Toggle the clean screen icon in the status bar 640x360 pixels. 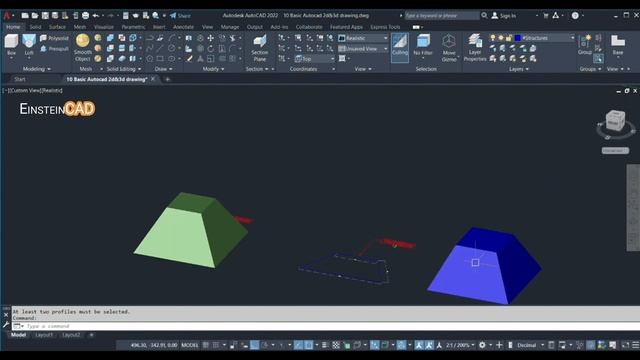pos(625,345)
